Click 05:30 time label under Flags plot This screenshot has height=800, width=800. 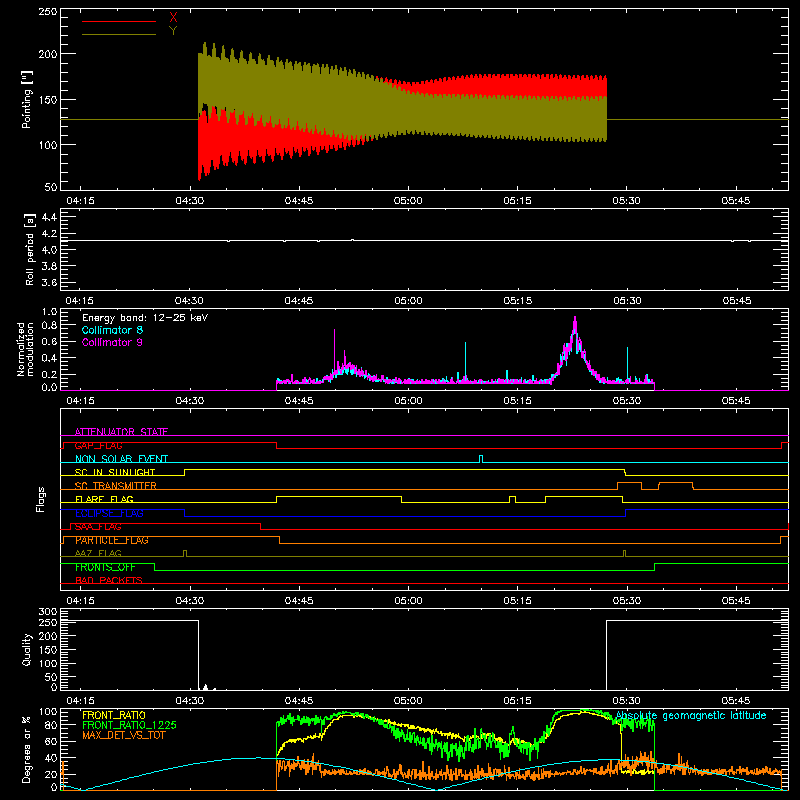click(x=627, y=601)
